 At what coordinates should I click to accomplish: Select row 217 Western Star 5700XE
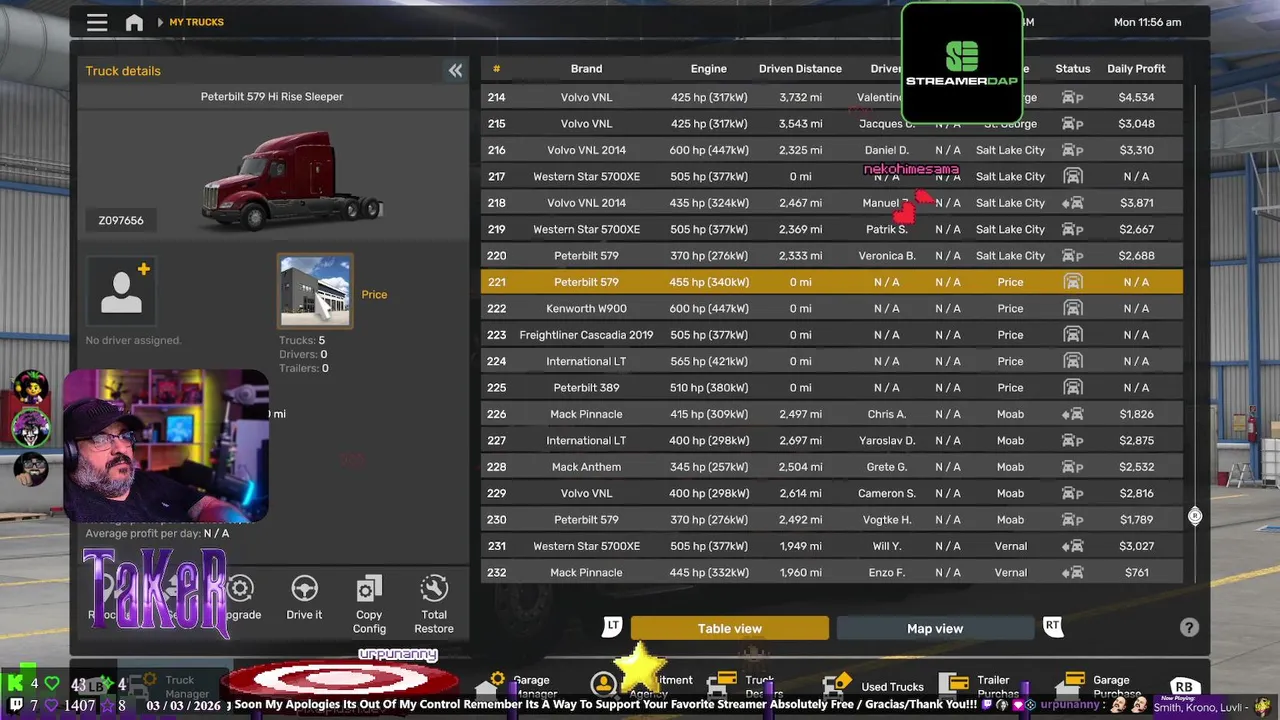click(x=832, y=176)
